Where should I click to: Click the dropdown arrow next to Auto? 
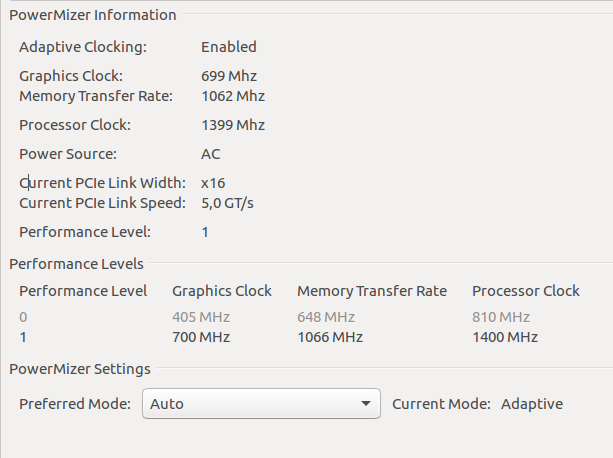pos(366,404)
